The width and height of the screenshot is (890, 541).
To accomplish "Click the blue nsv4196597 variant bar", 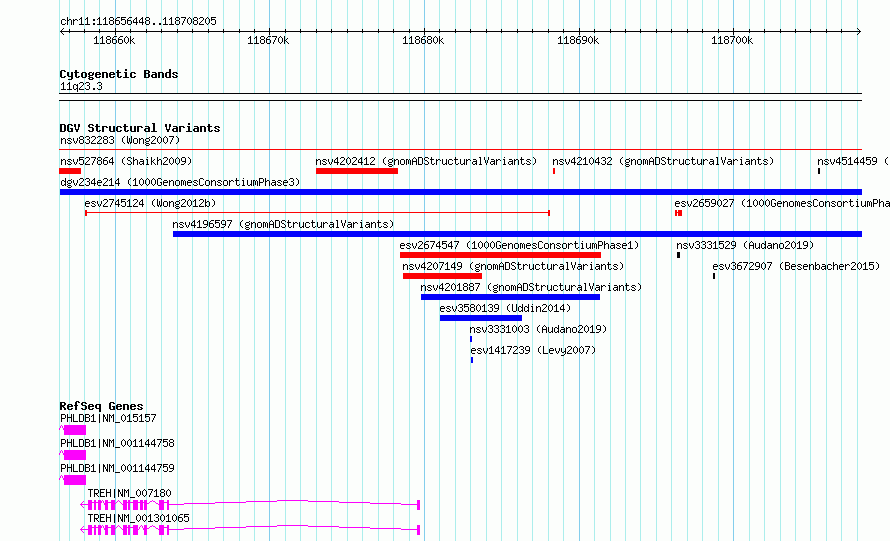I will 518,234.
